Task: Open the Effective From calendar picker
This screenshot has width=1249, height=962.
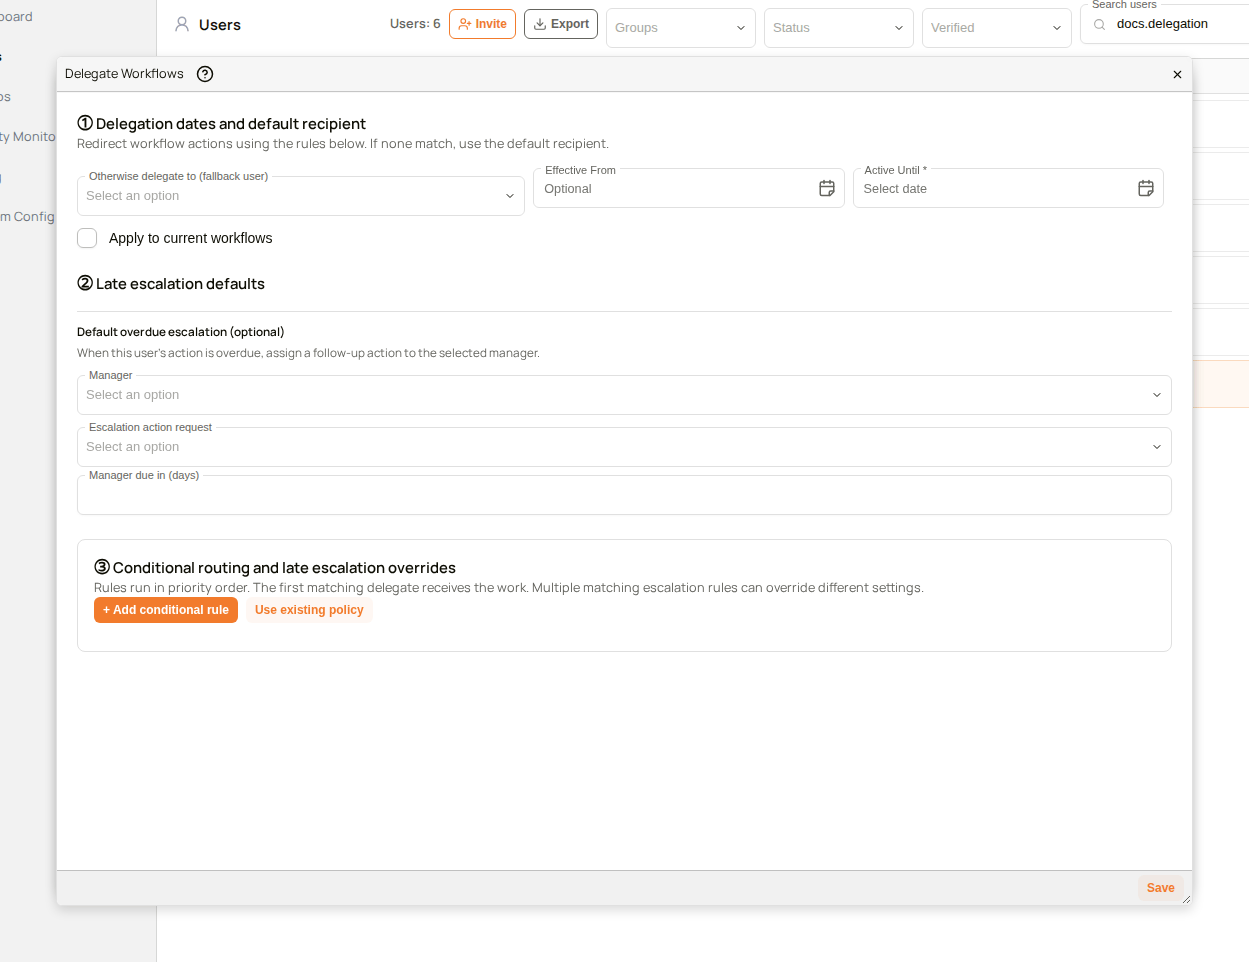Action: point(827,188)
